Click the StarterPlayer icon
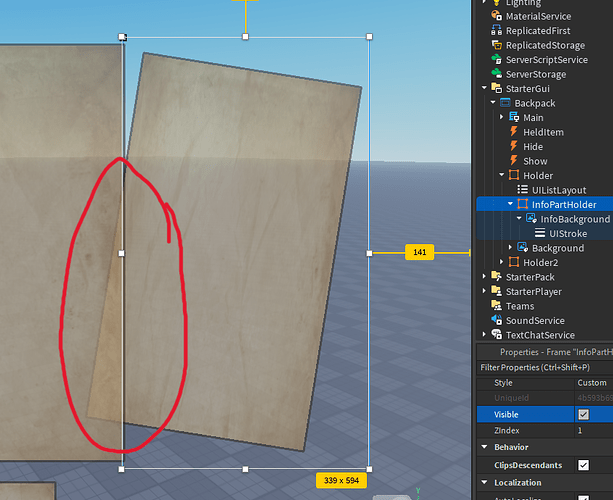This screenshot has width=613, height=500. 496,291
